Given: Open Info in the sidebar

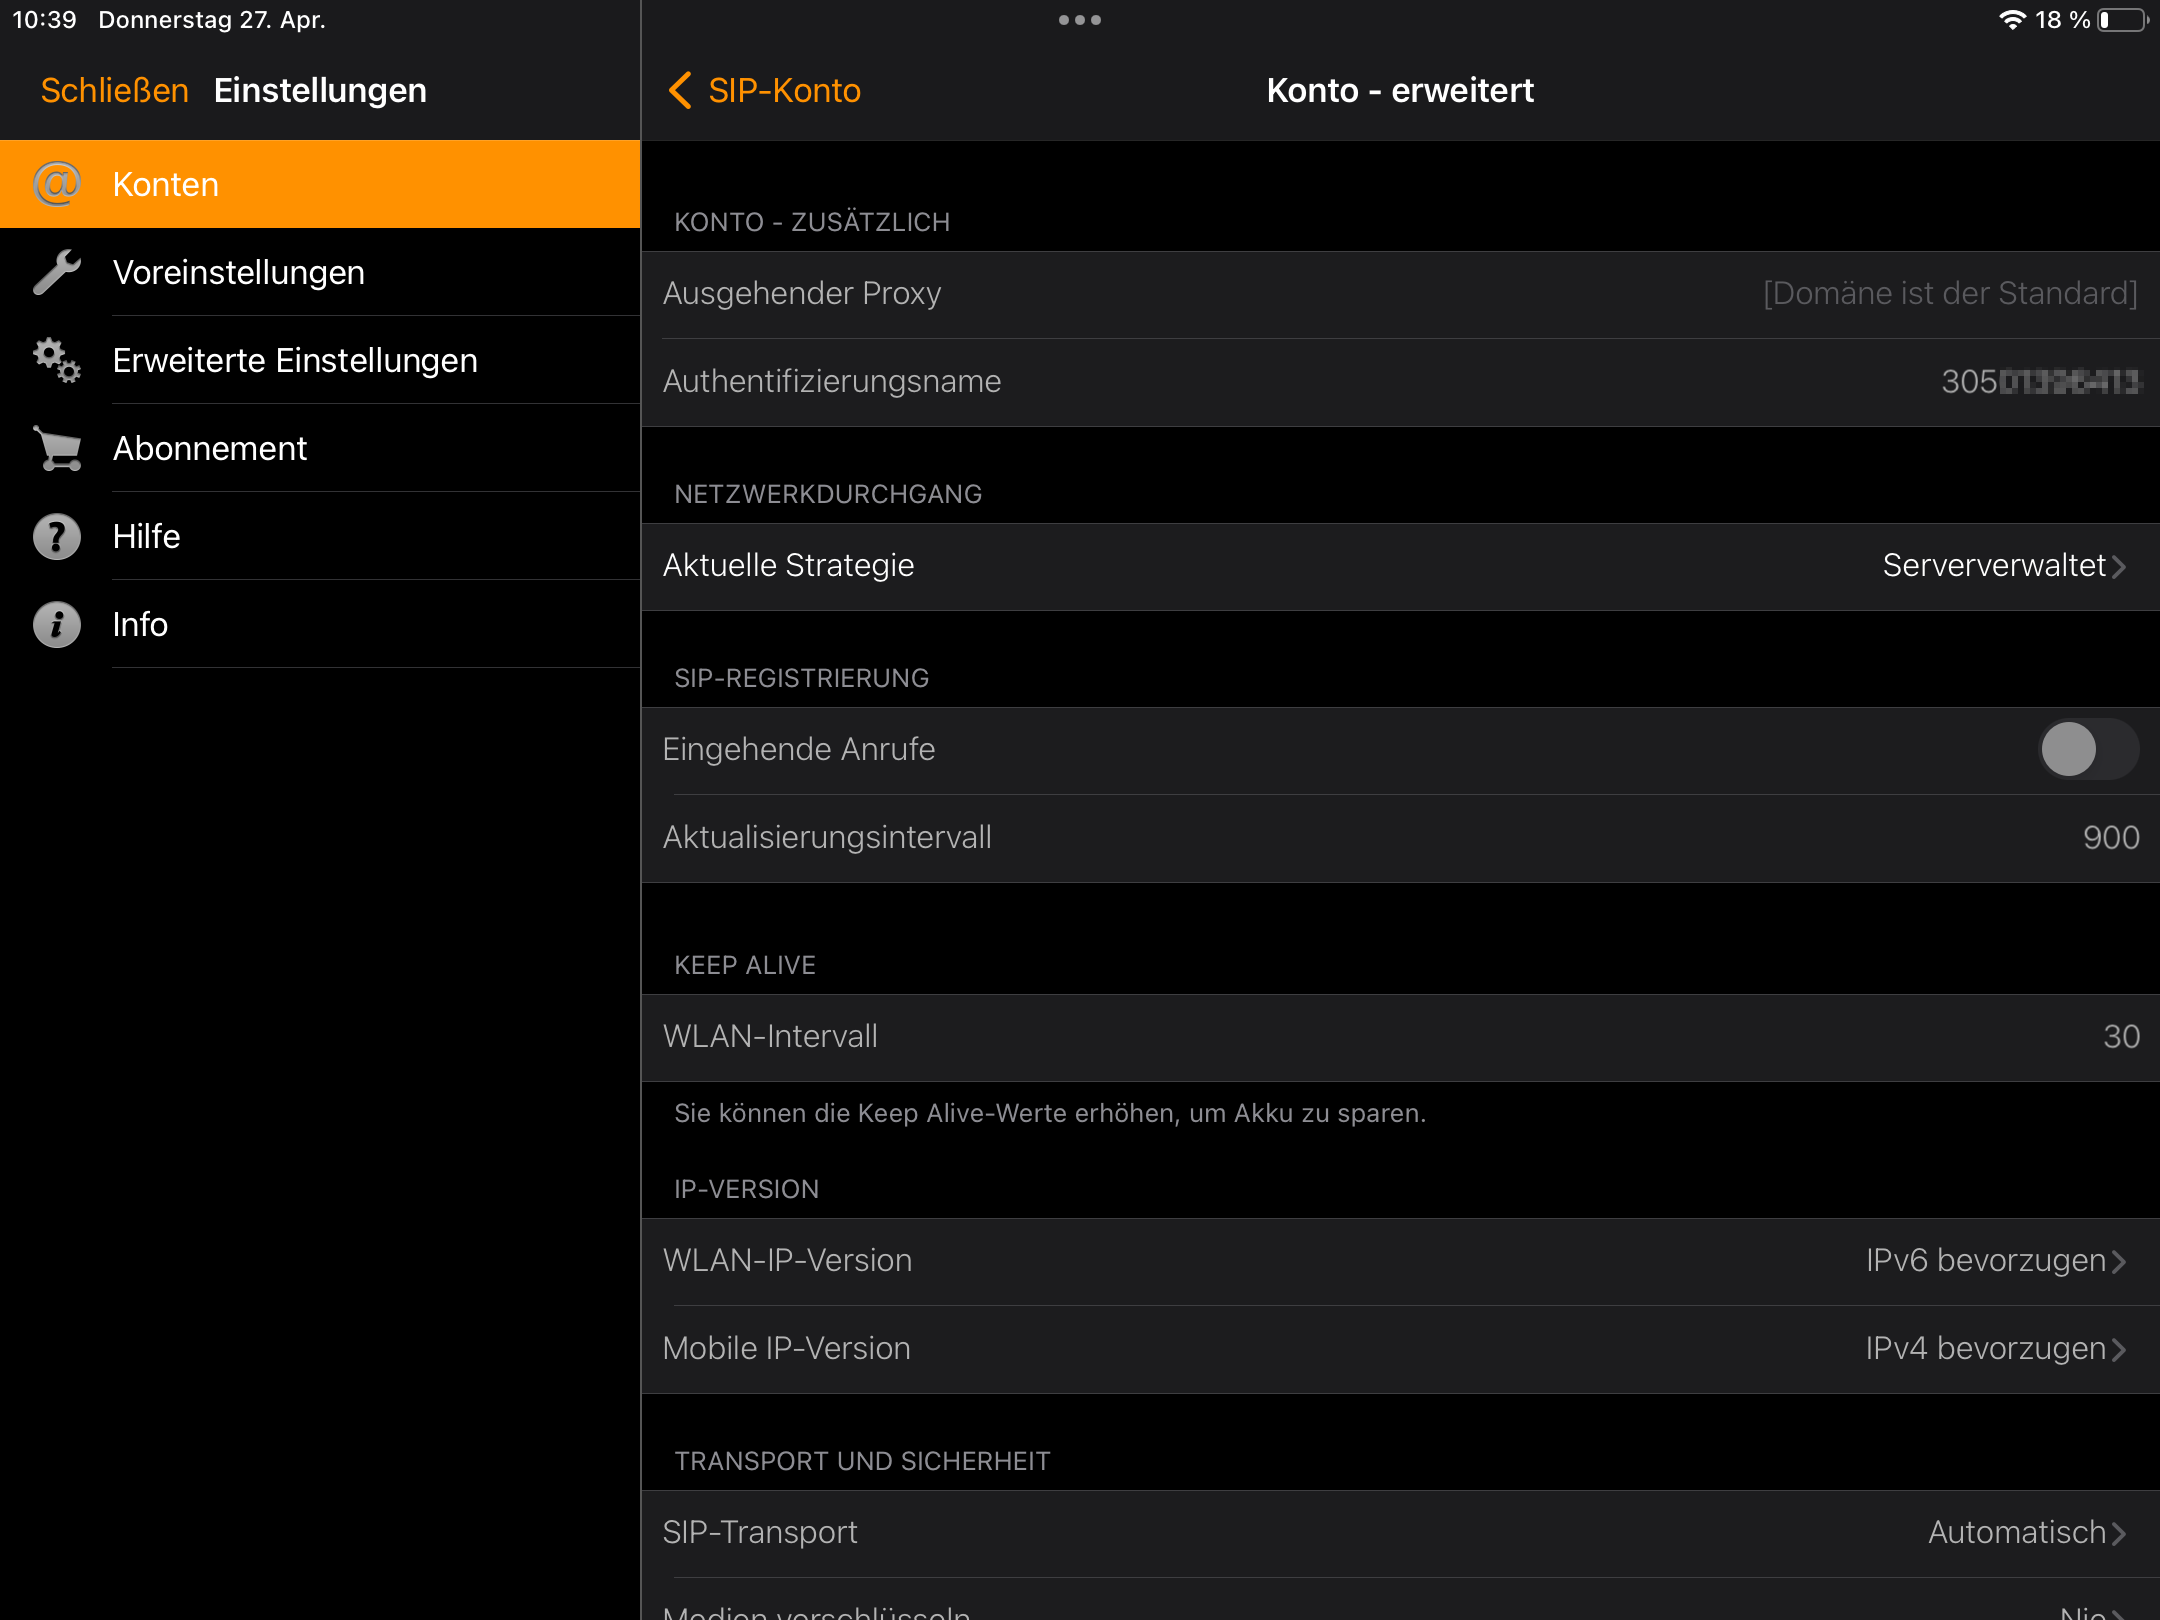Looking at the screenshot, I should click(320, 624).
